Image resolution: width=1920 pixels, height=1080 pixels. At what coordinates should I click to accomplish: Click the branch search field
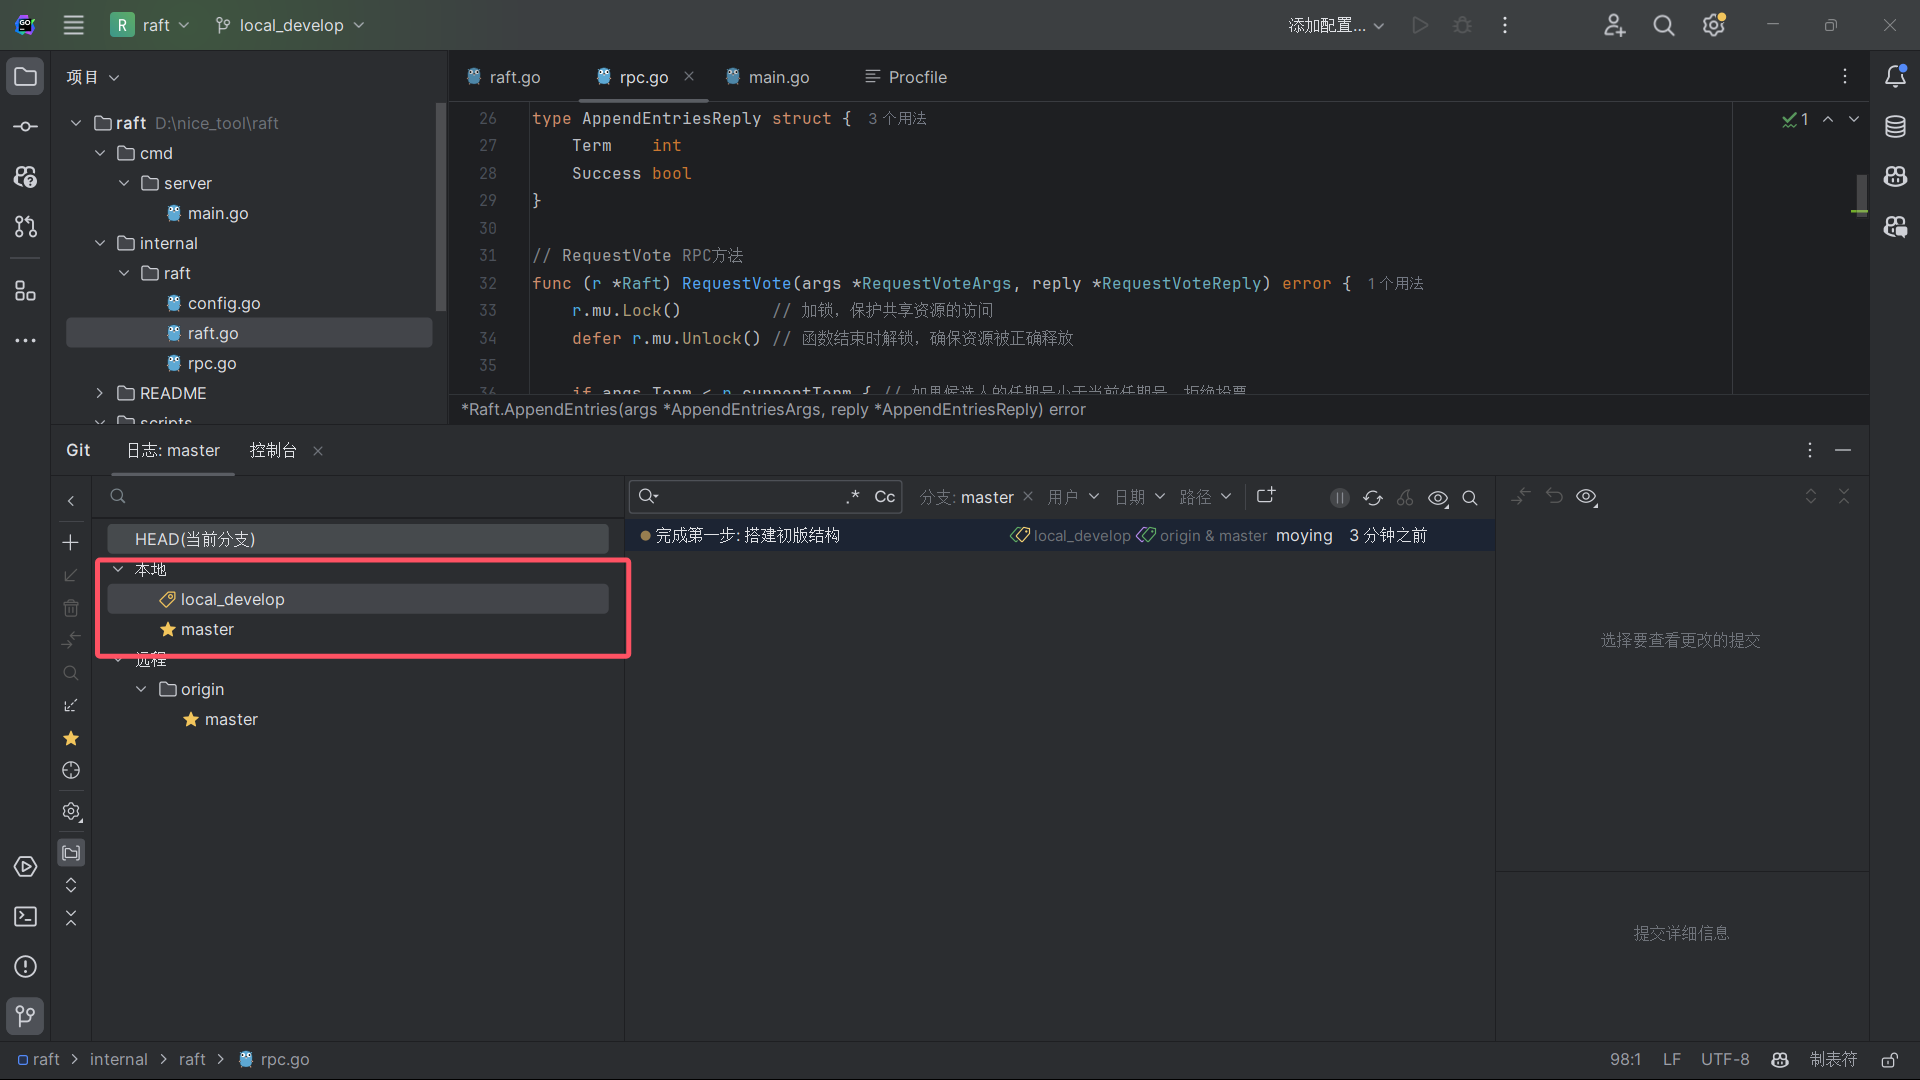pyautogui.click(x=360, y=497)
